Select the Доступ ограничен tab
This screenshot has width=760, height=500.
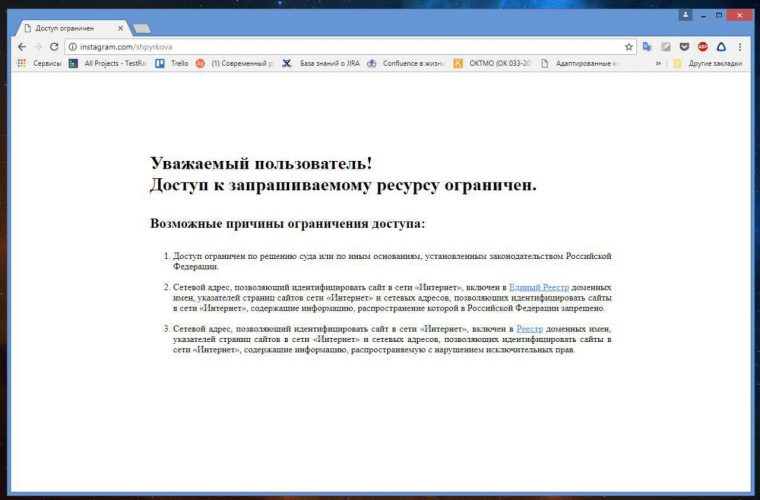pos(73,29)
